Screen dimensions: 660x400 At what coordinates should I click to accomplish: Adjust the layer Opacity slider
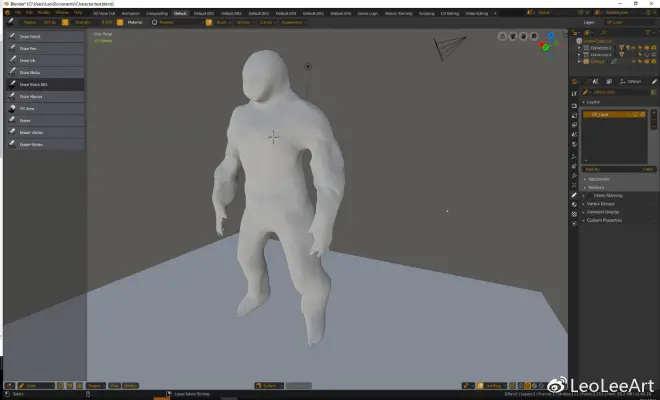618,169
